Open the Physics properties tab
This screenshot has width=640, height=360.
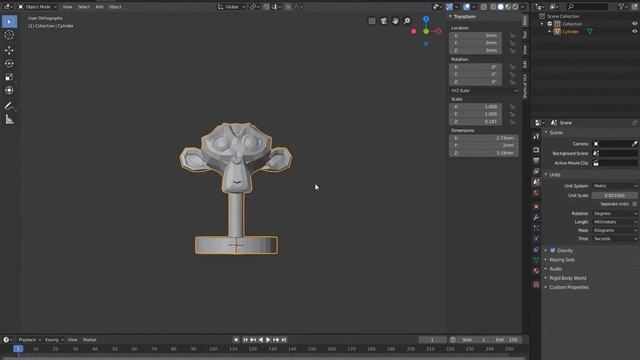(x=536, y=239)
